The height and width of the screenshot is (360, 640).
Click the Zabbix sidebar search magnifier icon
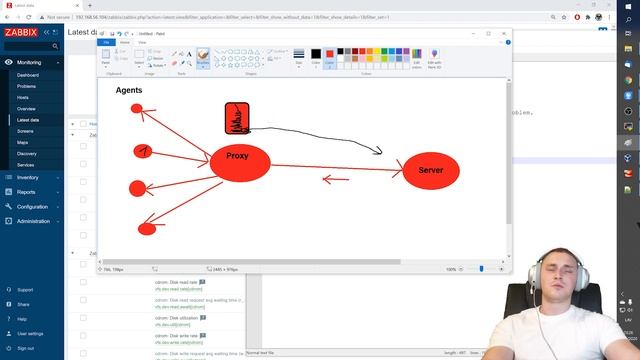55,47
